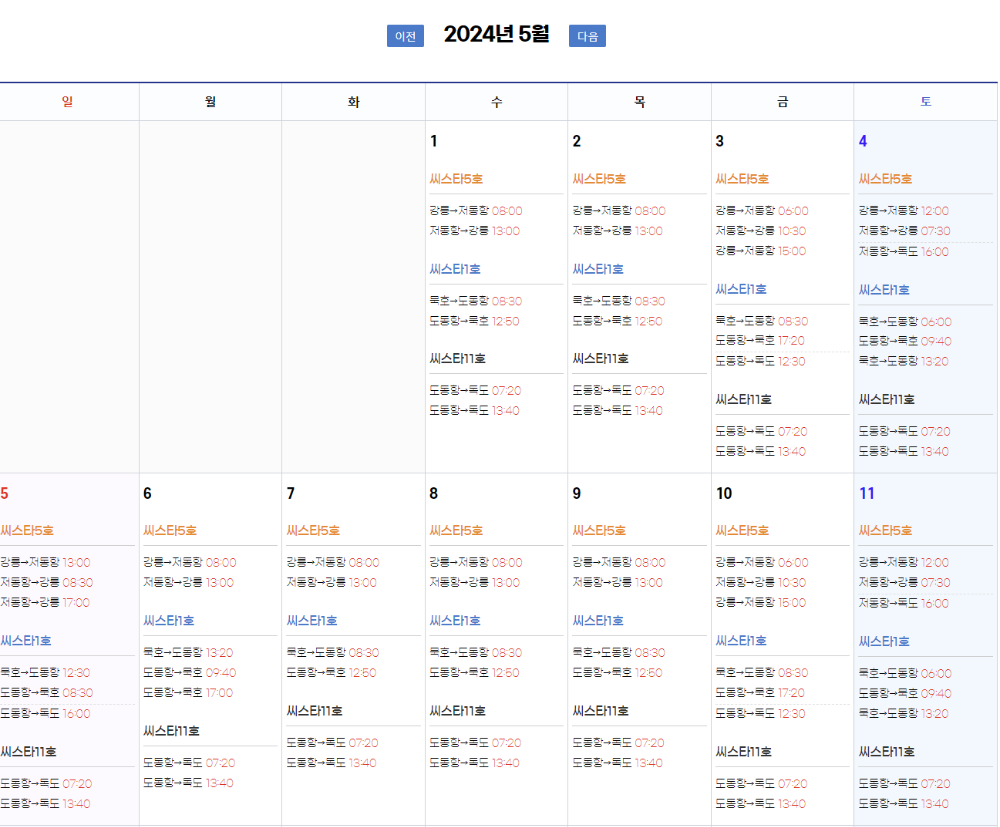Image resolution: width=1000 pixels, height=827 pixels.
Task: Select 묵호→도동항 13:20 on May 11
Action: point(904,714)
